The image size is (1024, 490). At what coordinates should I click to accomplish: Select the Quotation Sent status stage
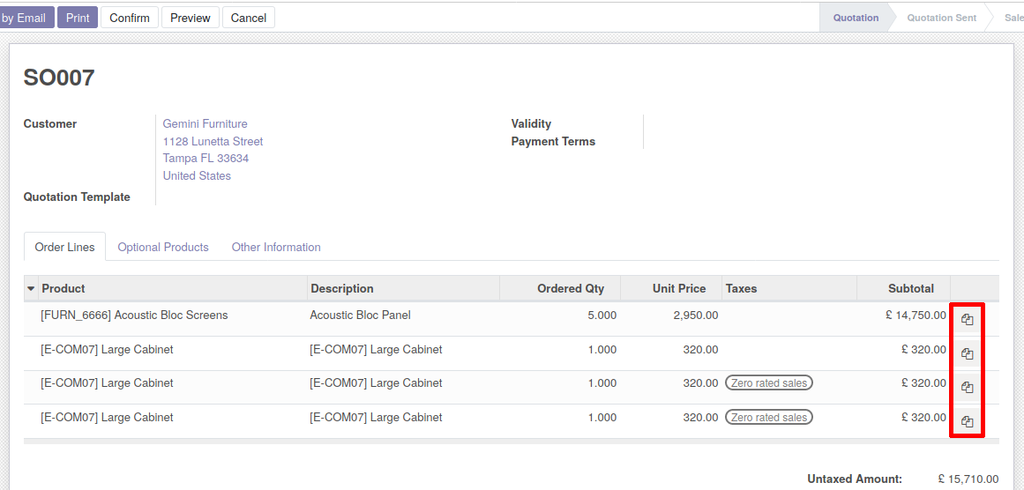(x=942, y=18)
